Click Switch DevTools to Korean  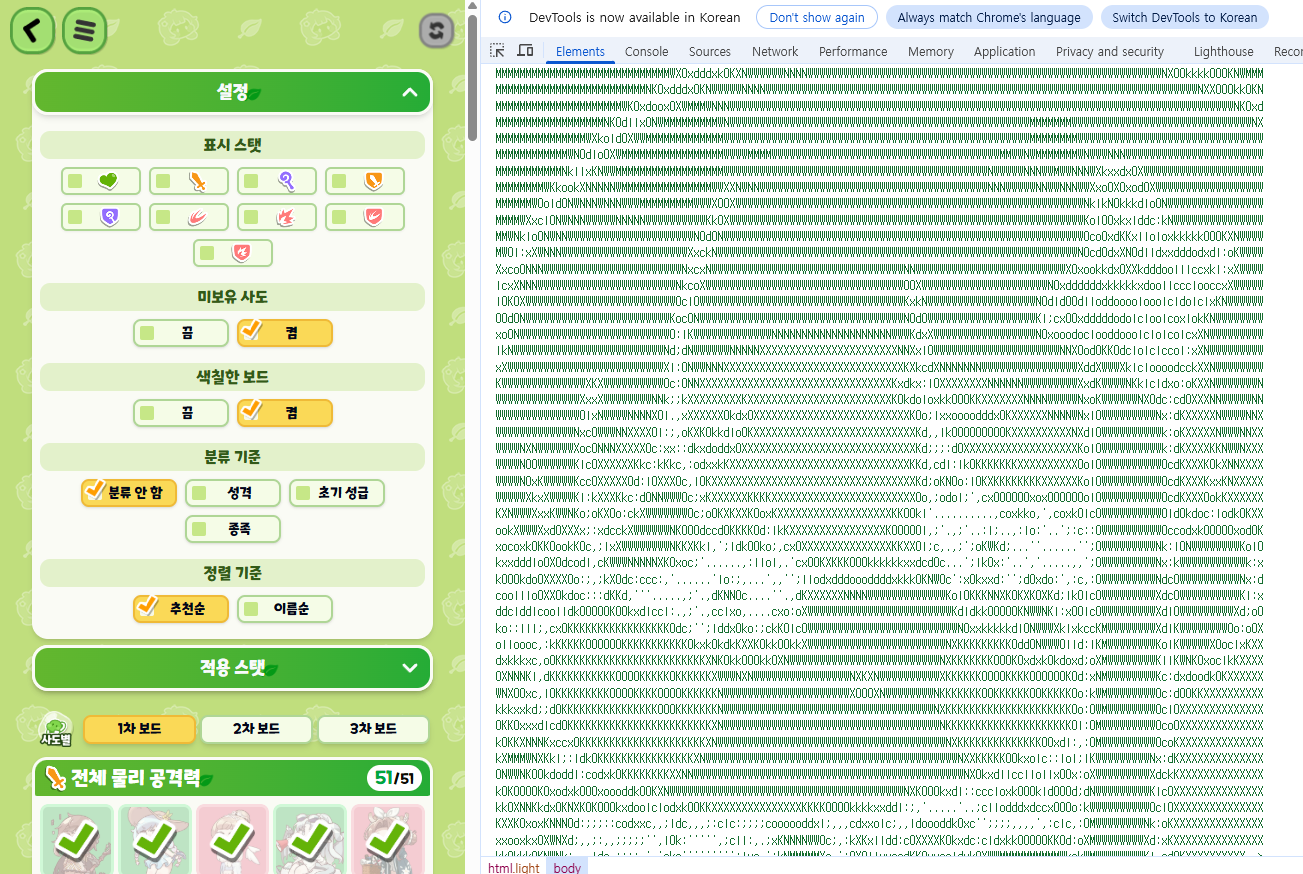pos(1184,17)
